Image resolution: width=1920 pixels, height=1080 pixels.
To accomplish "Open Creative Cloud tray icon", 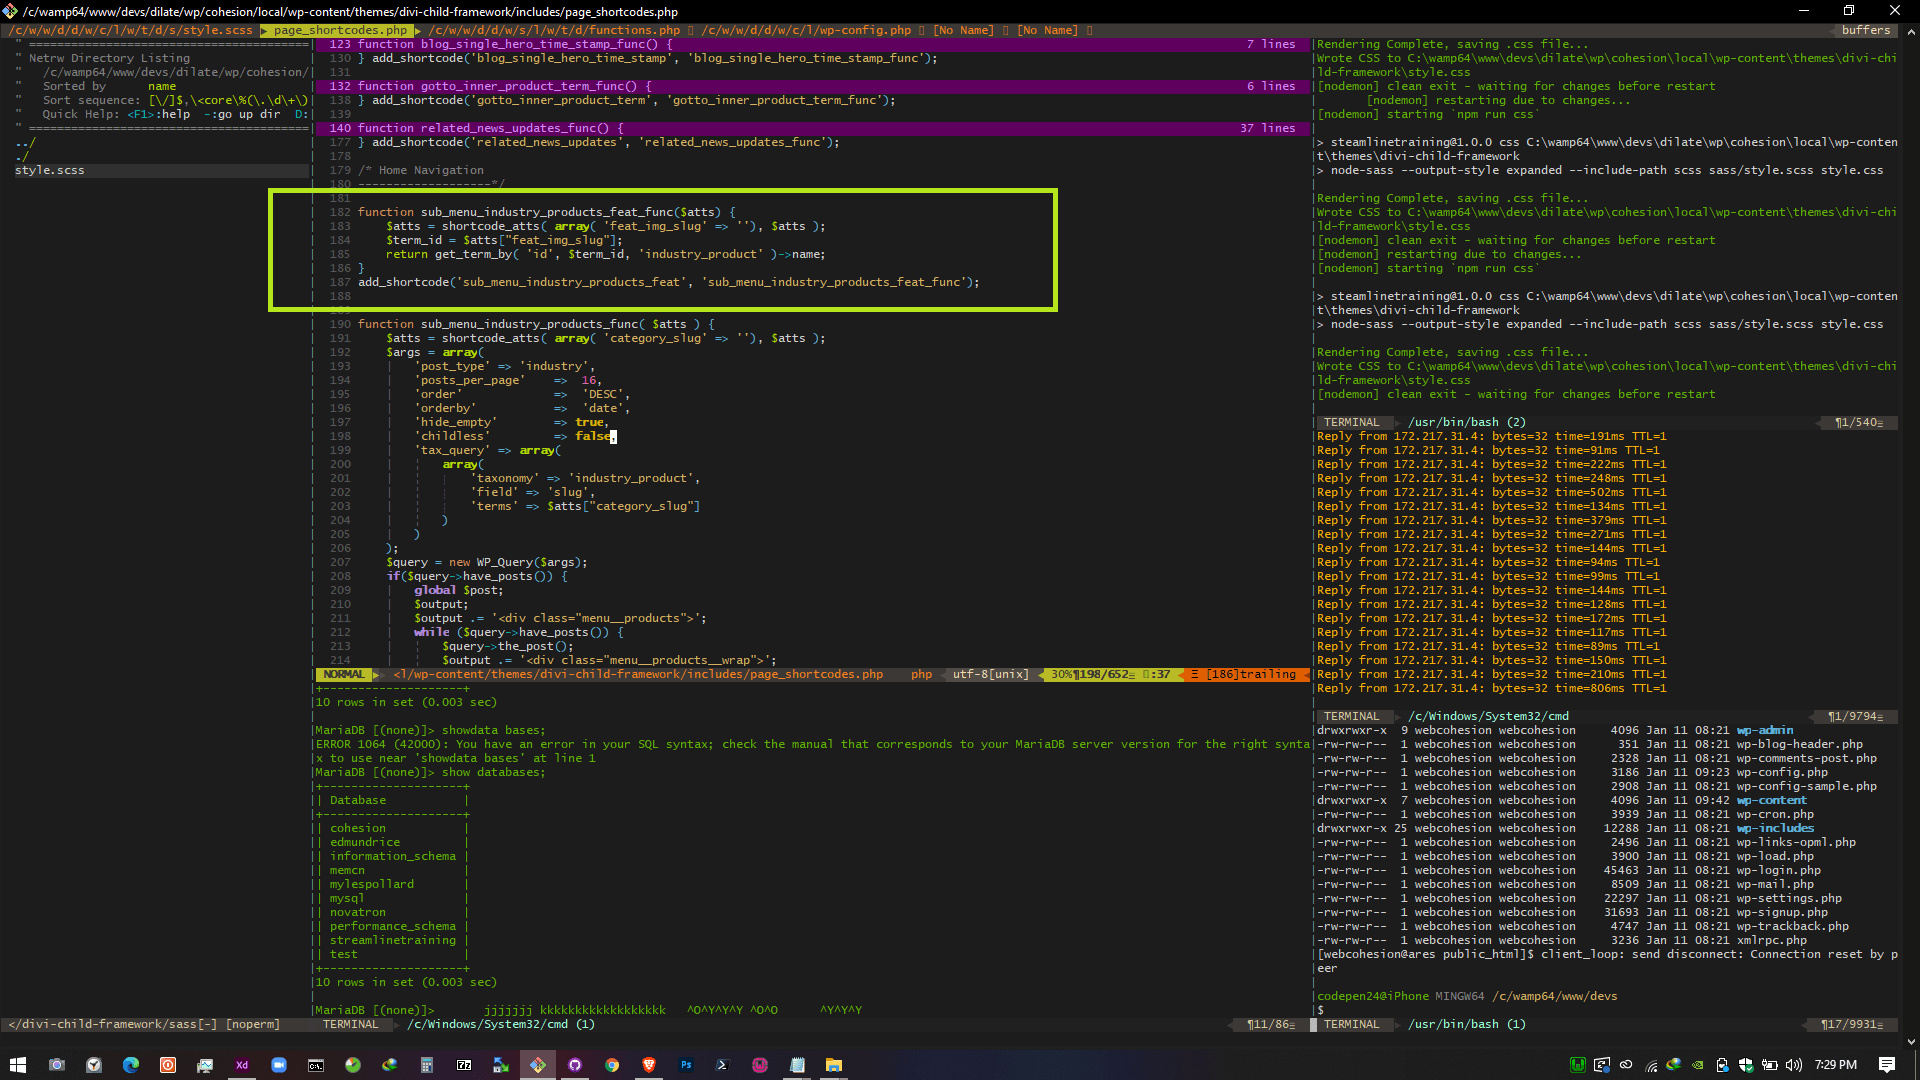I will pyautogui.click(x=1626, y=1065).
